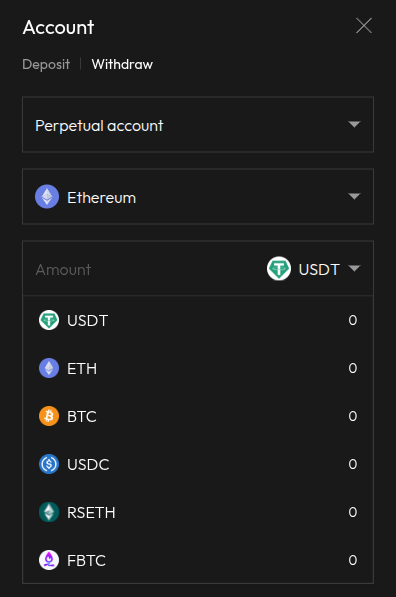Pick the BTC label in token list

tap(82, 416)
